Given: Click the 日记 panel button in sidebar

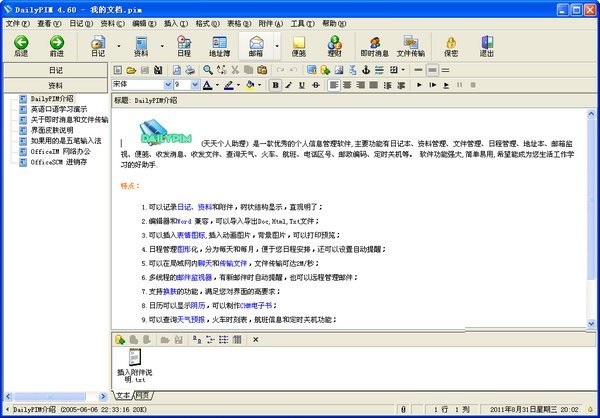Looking at the screenshot, I should [x=56, y=70].
